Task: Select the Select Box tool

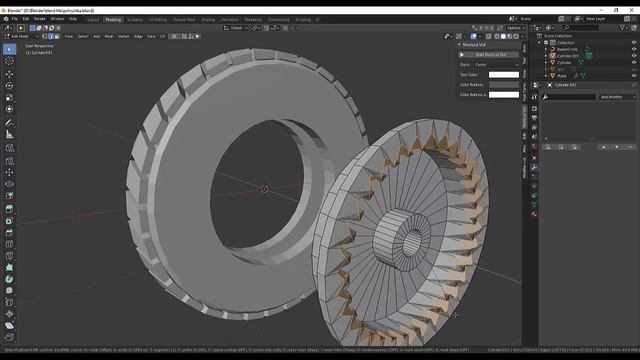Action: 9,49
